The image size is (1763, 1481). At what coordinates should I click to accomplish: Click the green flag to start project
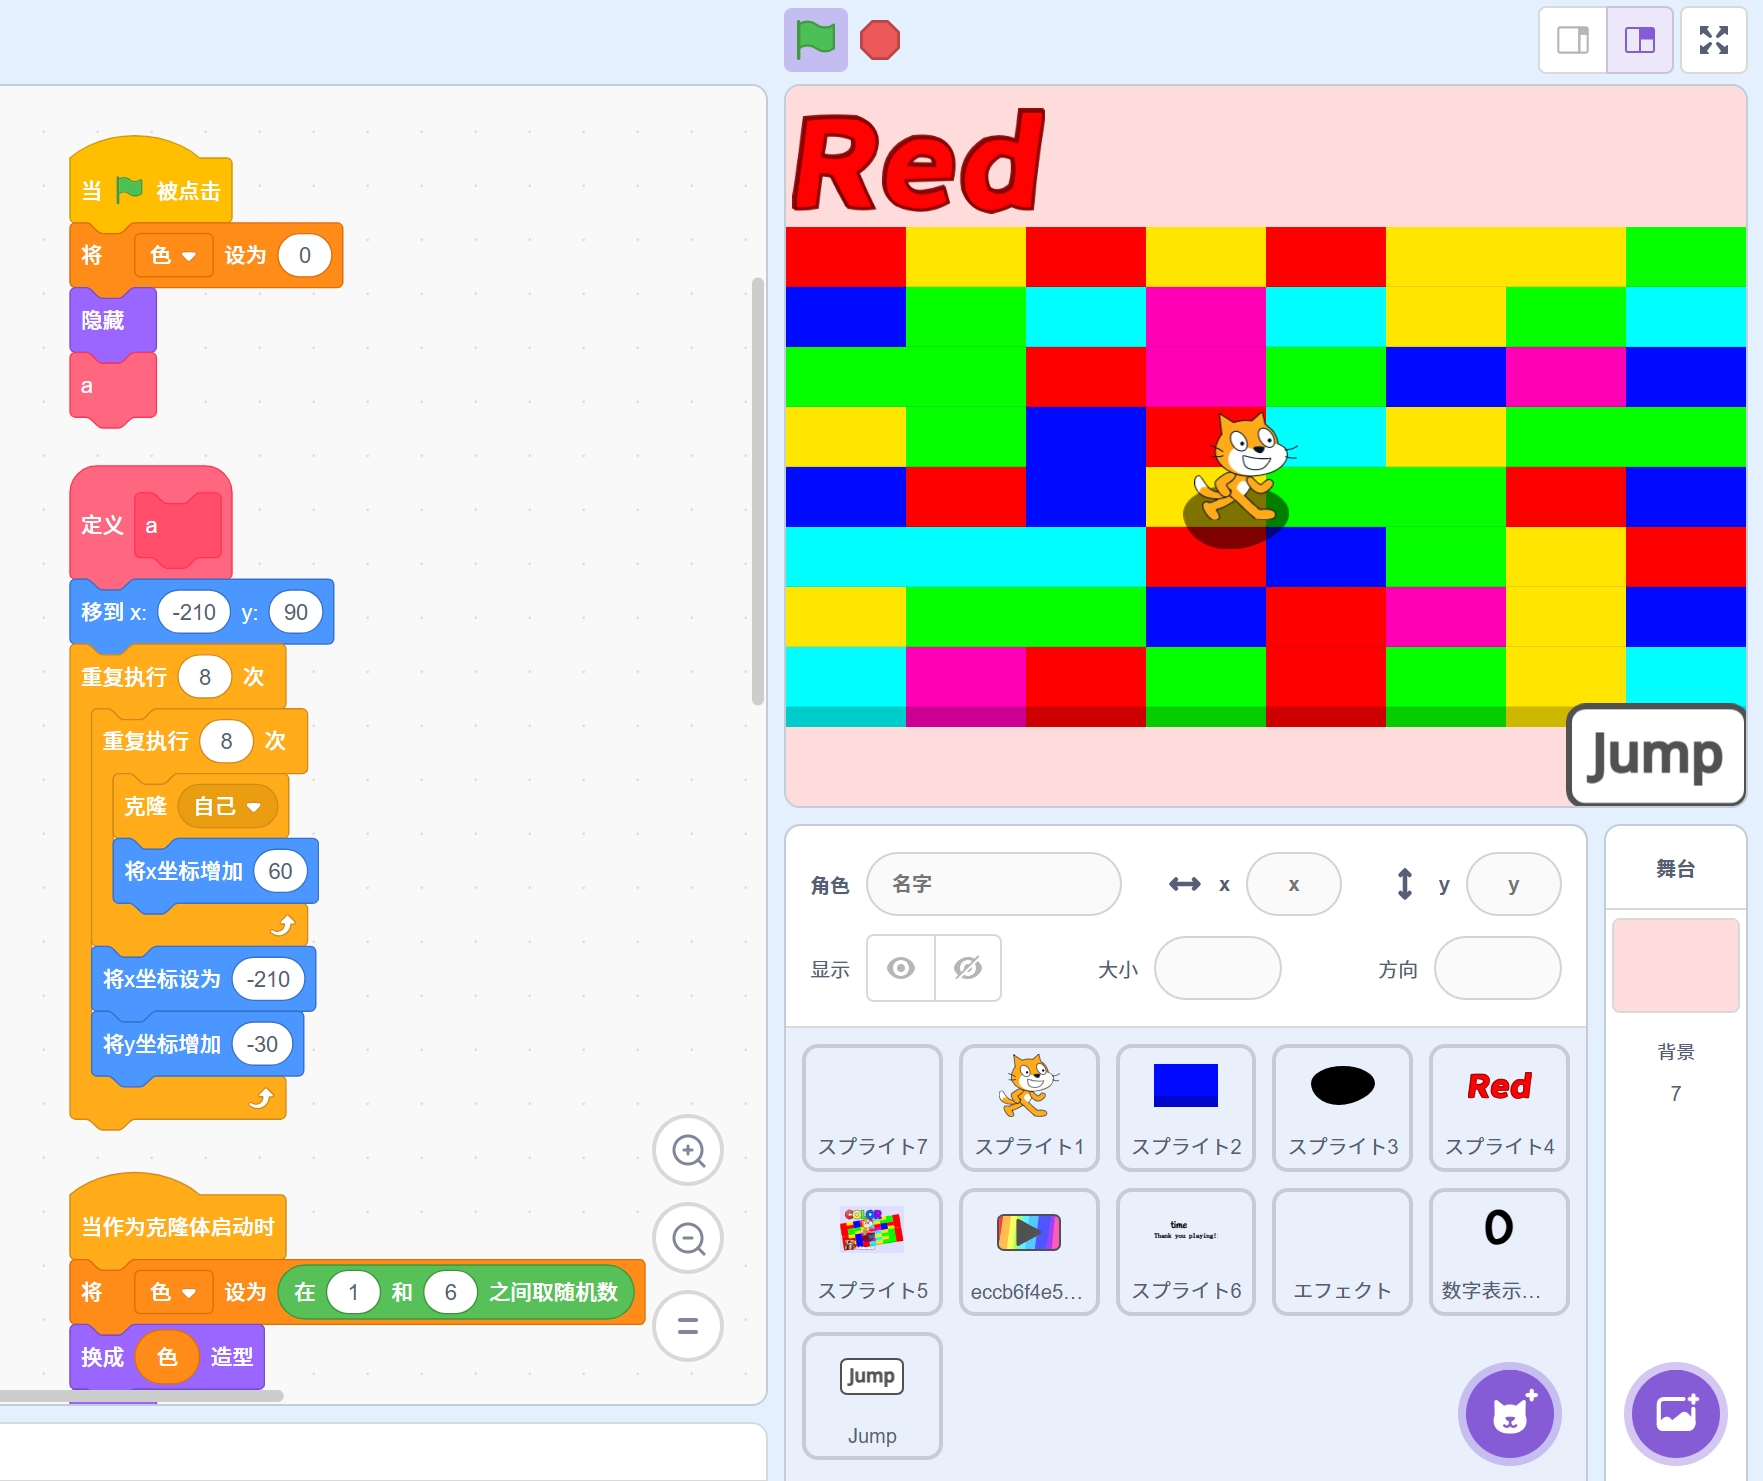(x=815, y=40)
